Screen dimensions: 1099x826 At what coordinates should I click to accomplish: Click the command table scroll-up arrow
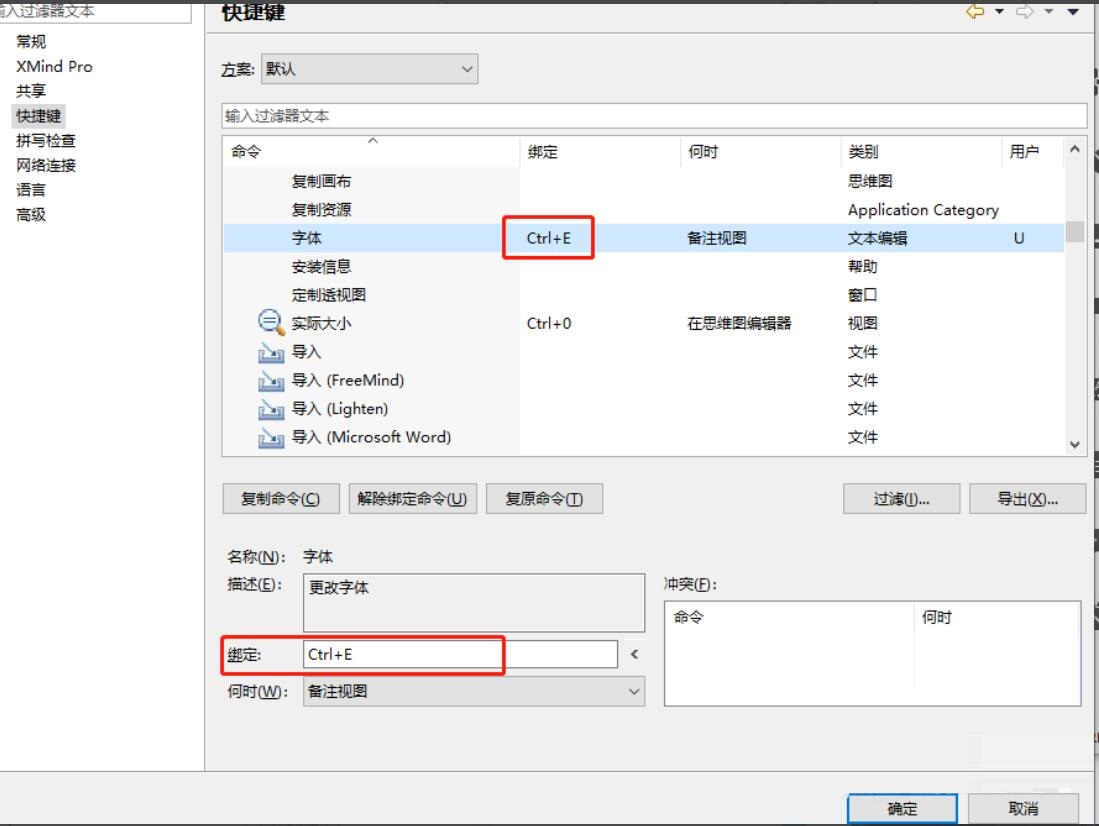click(1074, 149)
